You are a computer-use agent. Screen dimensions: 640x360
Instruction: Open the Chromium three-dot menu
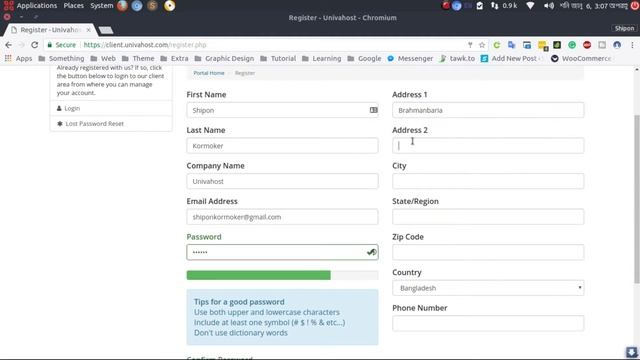pos(632,45)
